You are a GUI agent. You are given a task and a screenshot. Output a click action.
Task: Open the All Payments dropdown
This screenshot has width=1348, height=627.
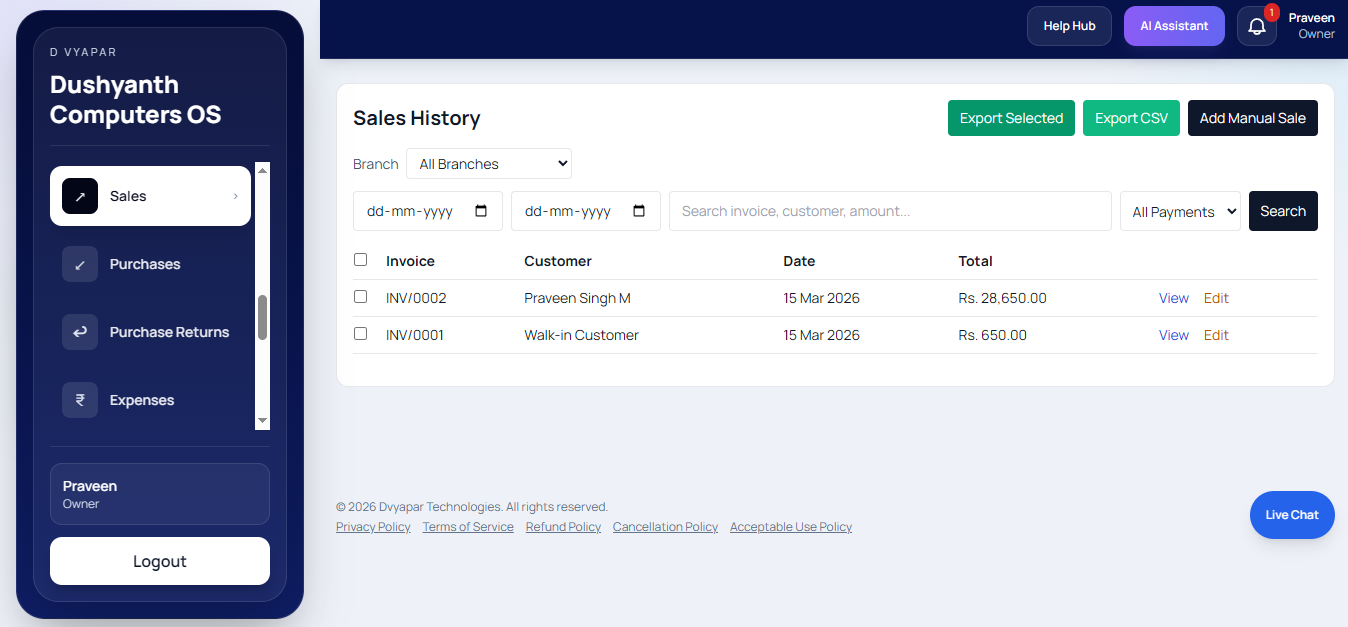coord(1180,211)
